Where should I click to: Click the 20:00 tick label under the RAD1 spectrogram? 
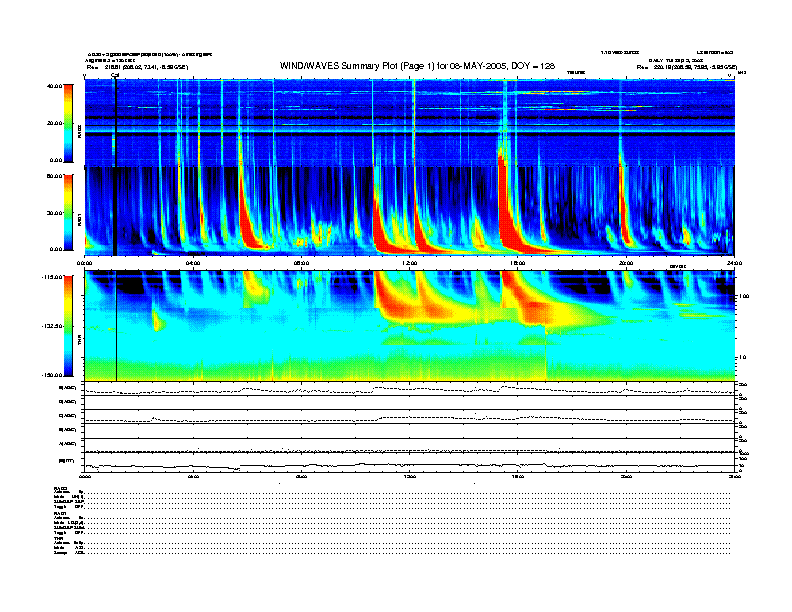click(x=626, y=263)
